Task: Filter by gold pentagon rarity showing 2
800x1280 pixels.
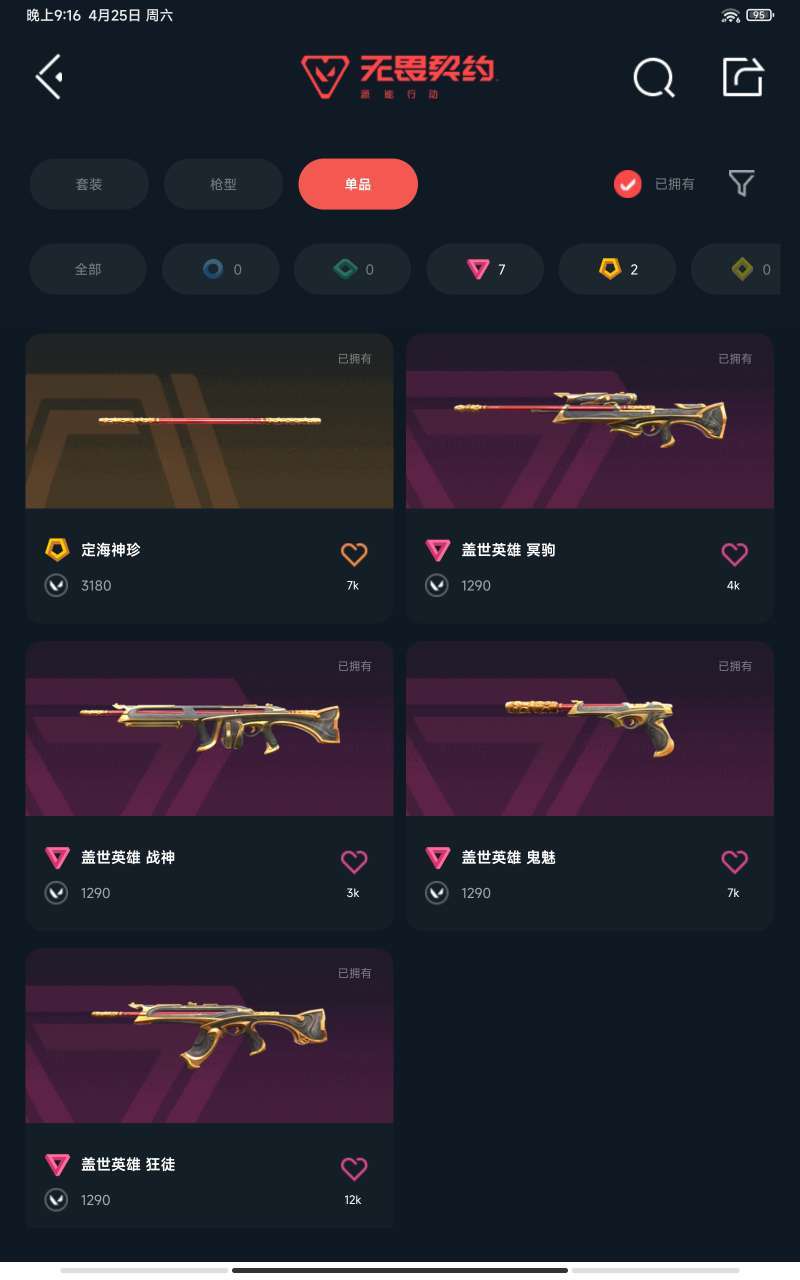Action: (x=617, y=269)
